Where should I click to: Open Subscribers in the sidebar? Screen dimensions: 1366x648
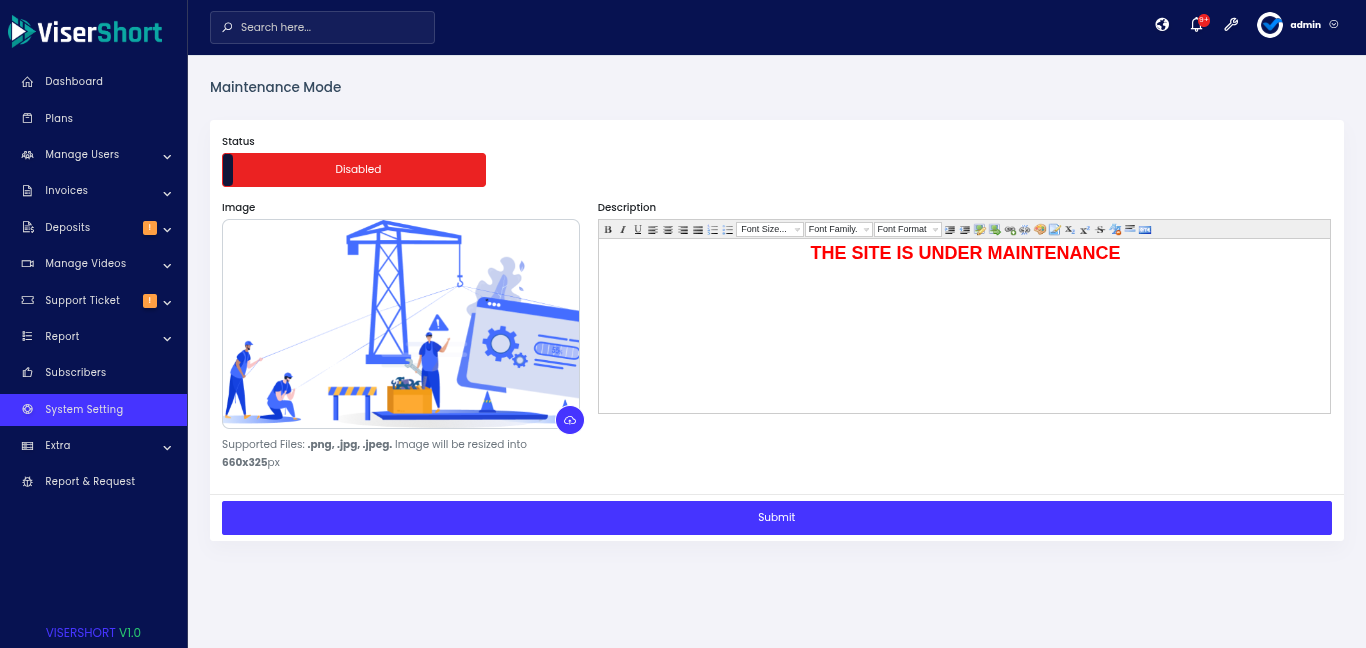click(75, 373)
